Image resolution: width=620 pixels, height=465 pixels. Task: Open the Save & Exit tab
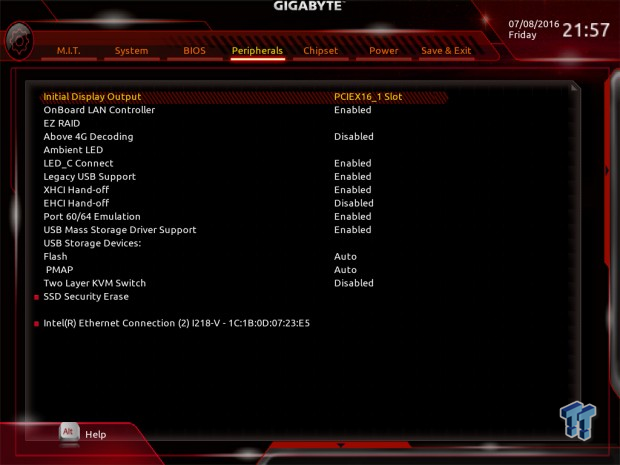[x=446, y=51]
